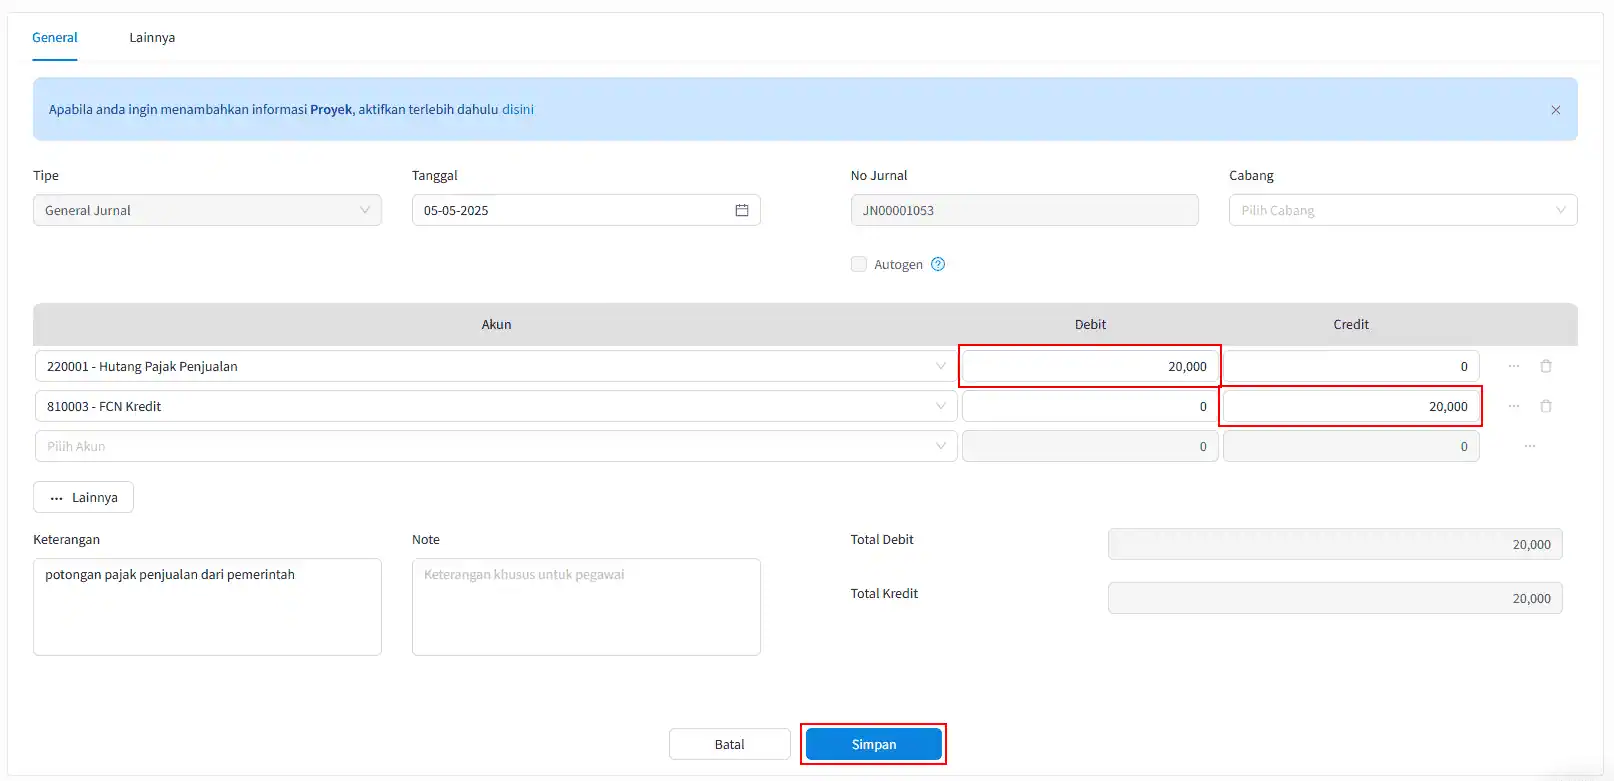Click the Batal button

point(730,744)
